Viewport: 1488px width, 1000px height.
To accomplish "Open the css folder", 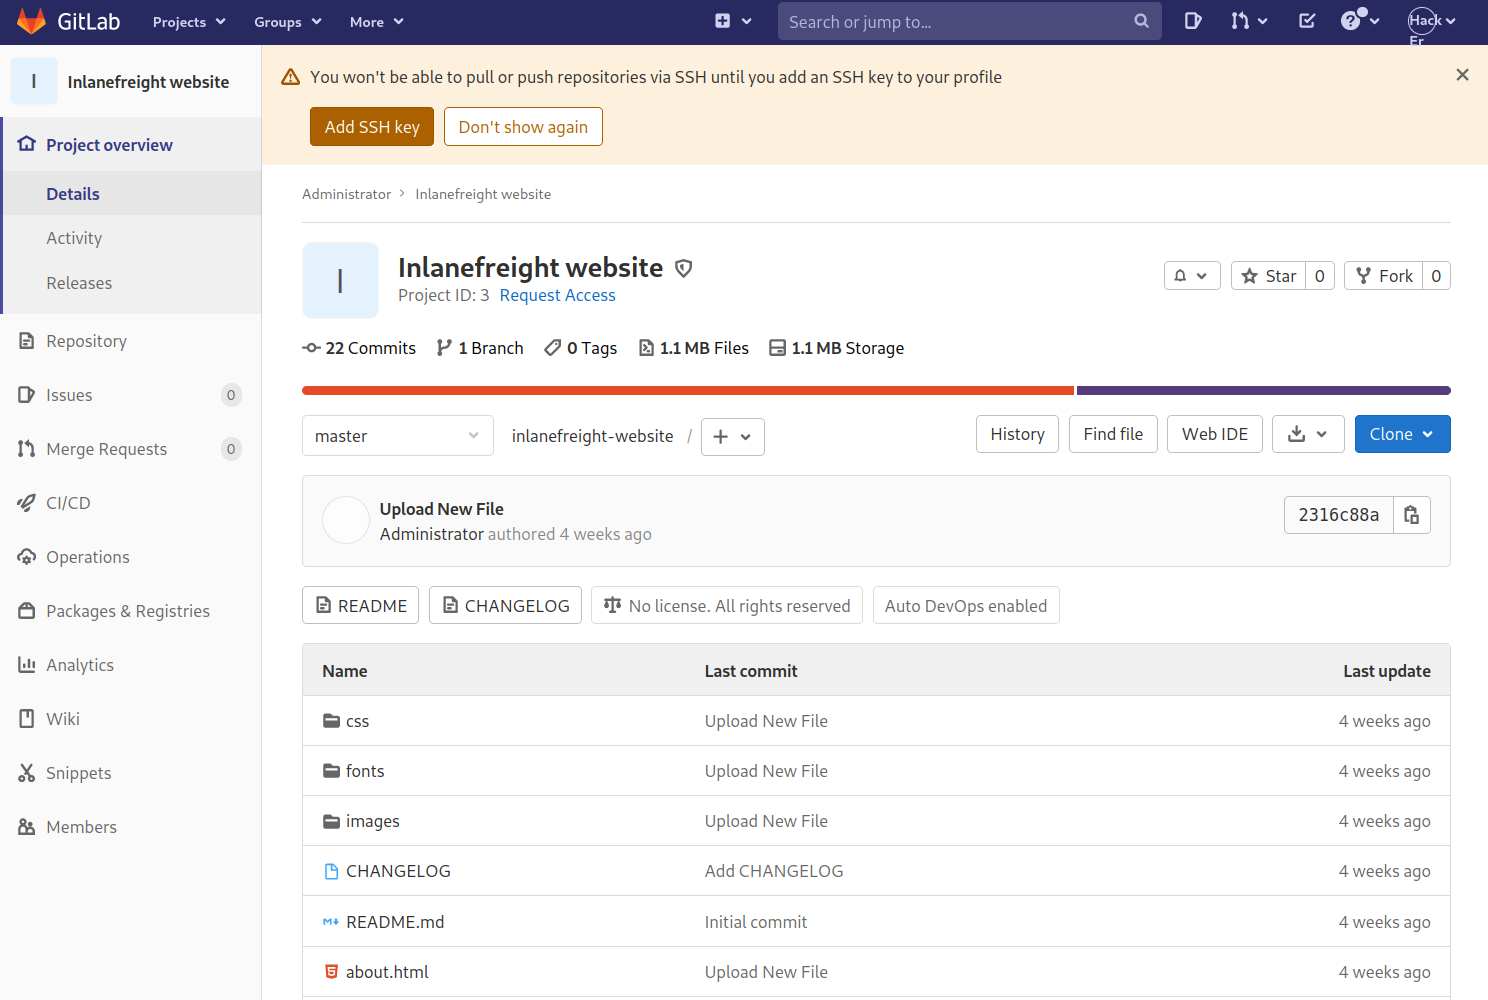I will 357,721.
